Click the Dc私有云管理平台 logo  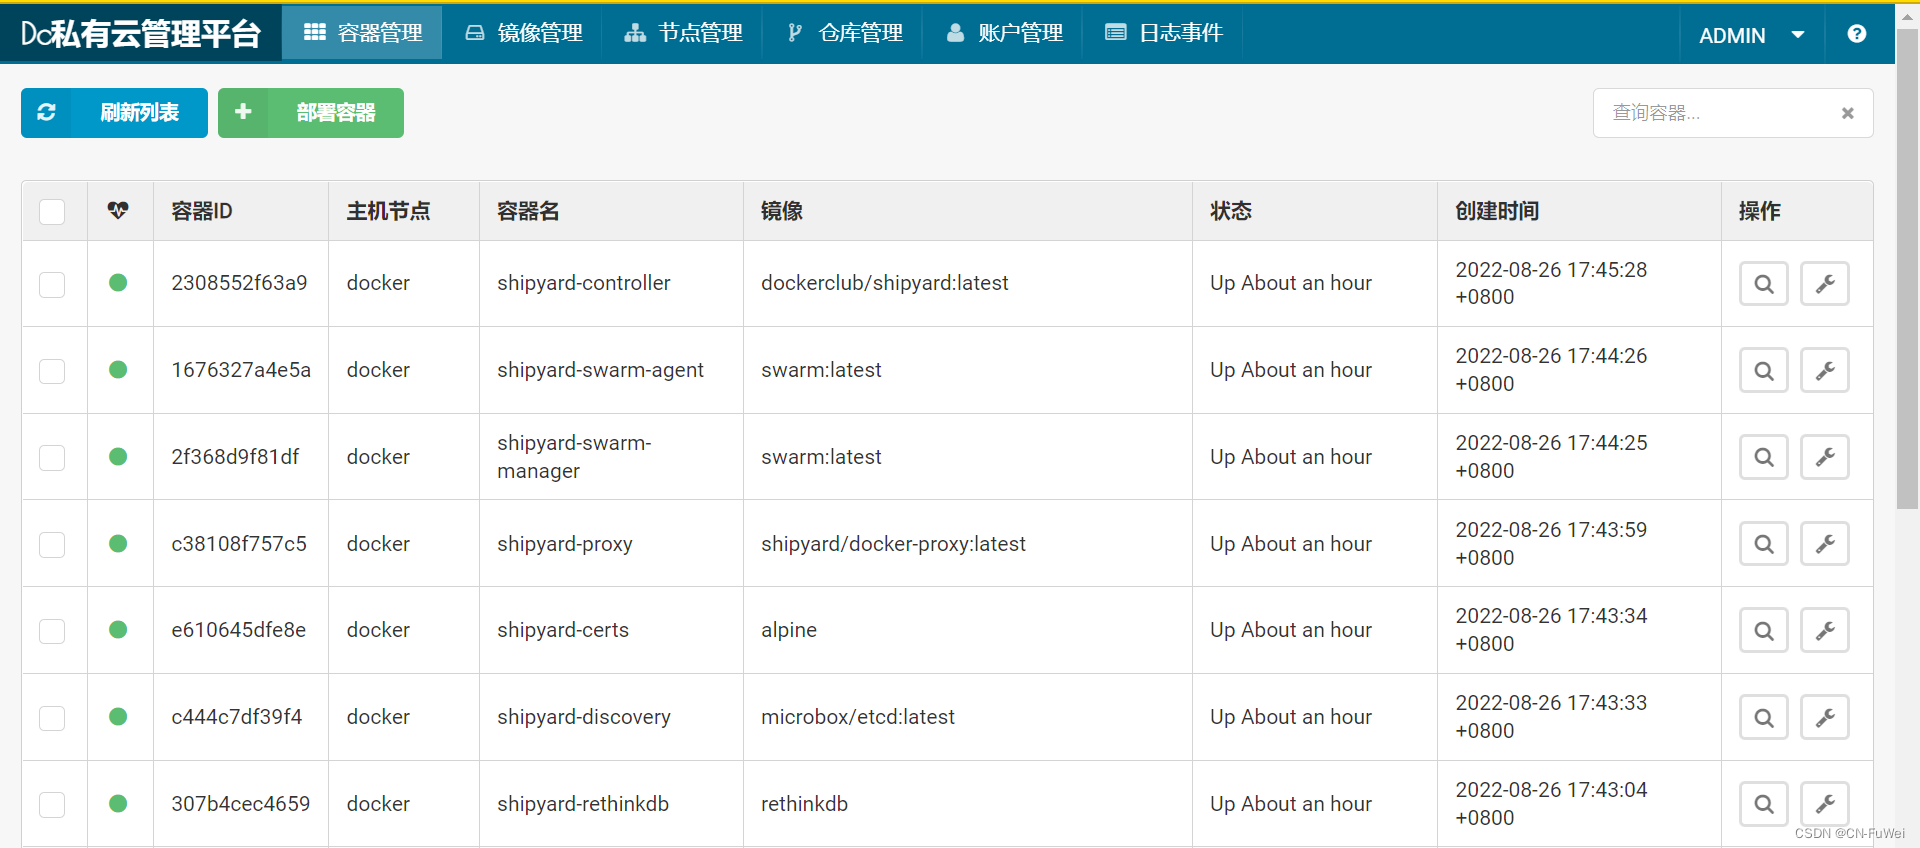tap(140, 34)
